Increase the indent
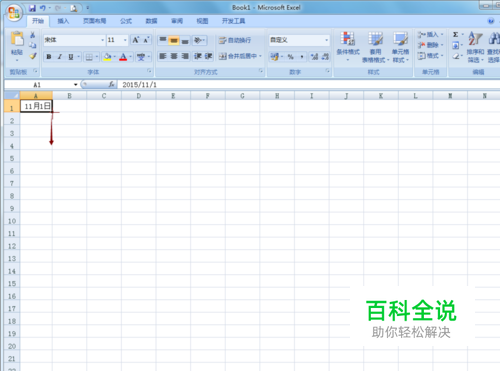 [208, 56]
